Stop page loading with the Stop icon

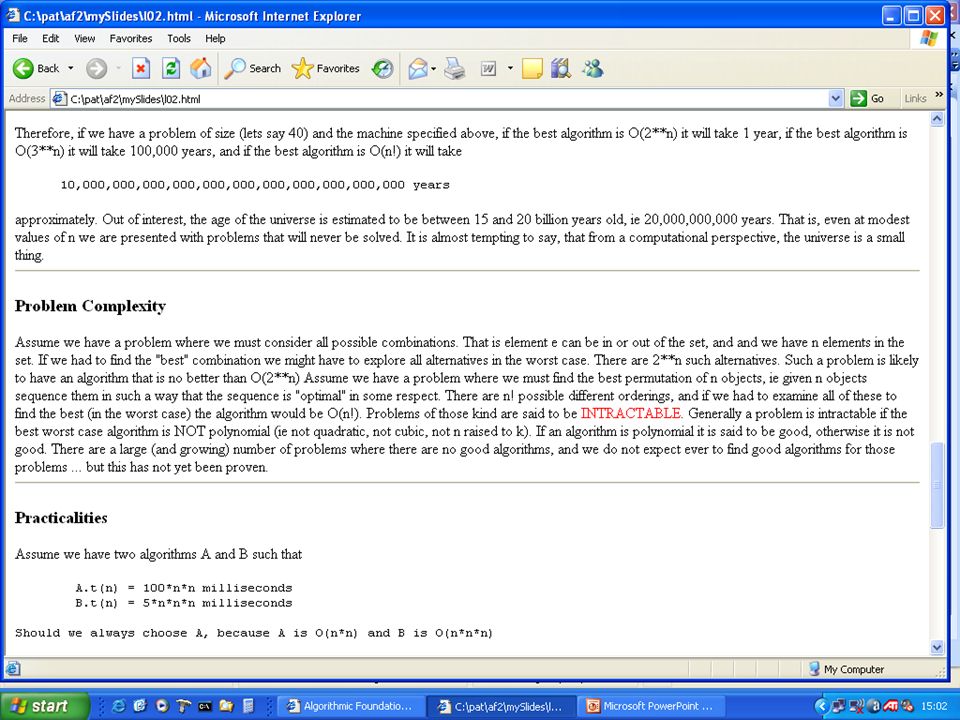(x=141, y=69)
